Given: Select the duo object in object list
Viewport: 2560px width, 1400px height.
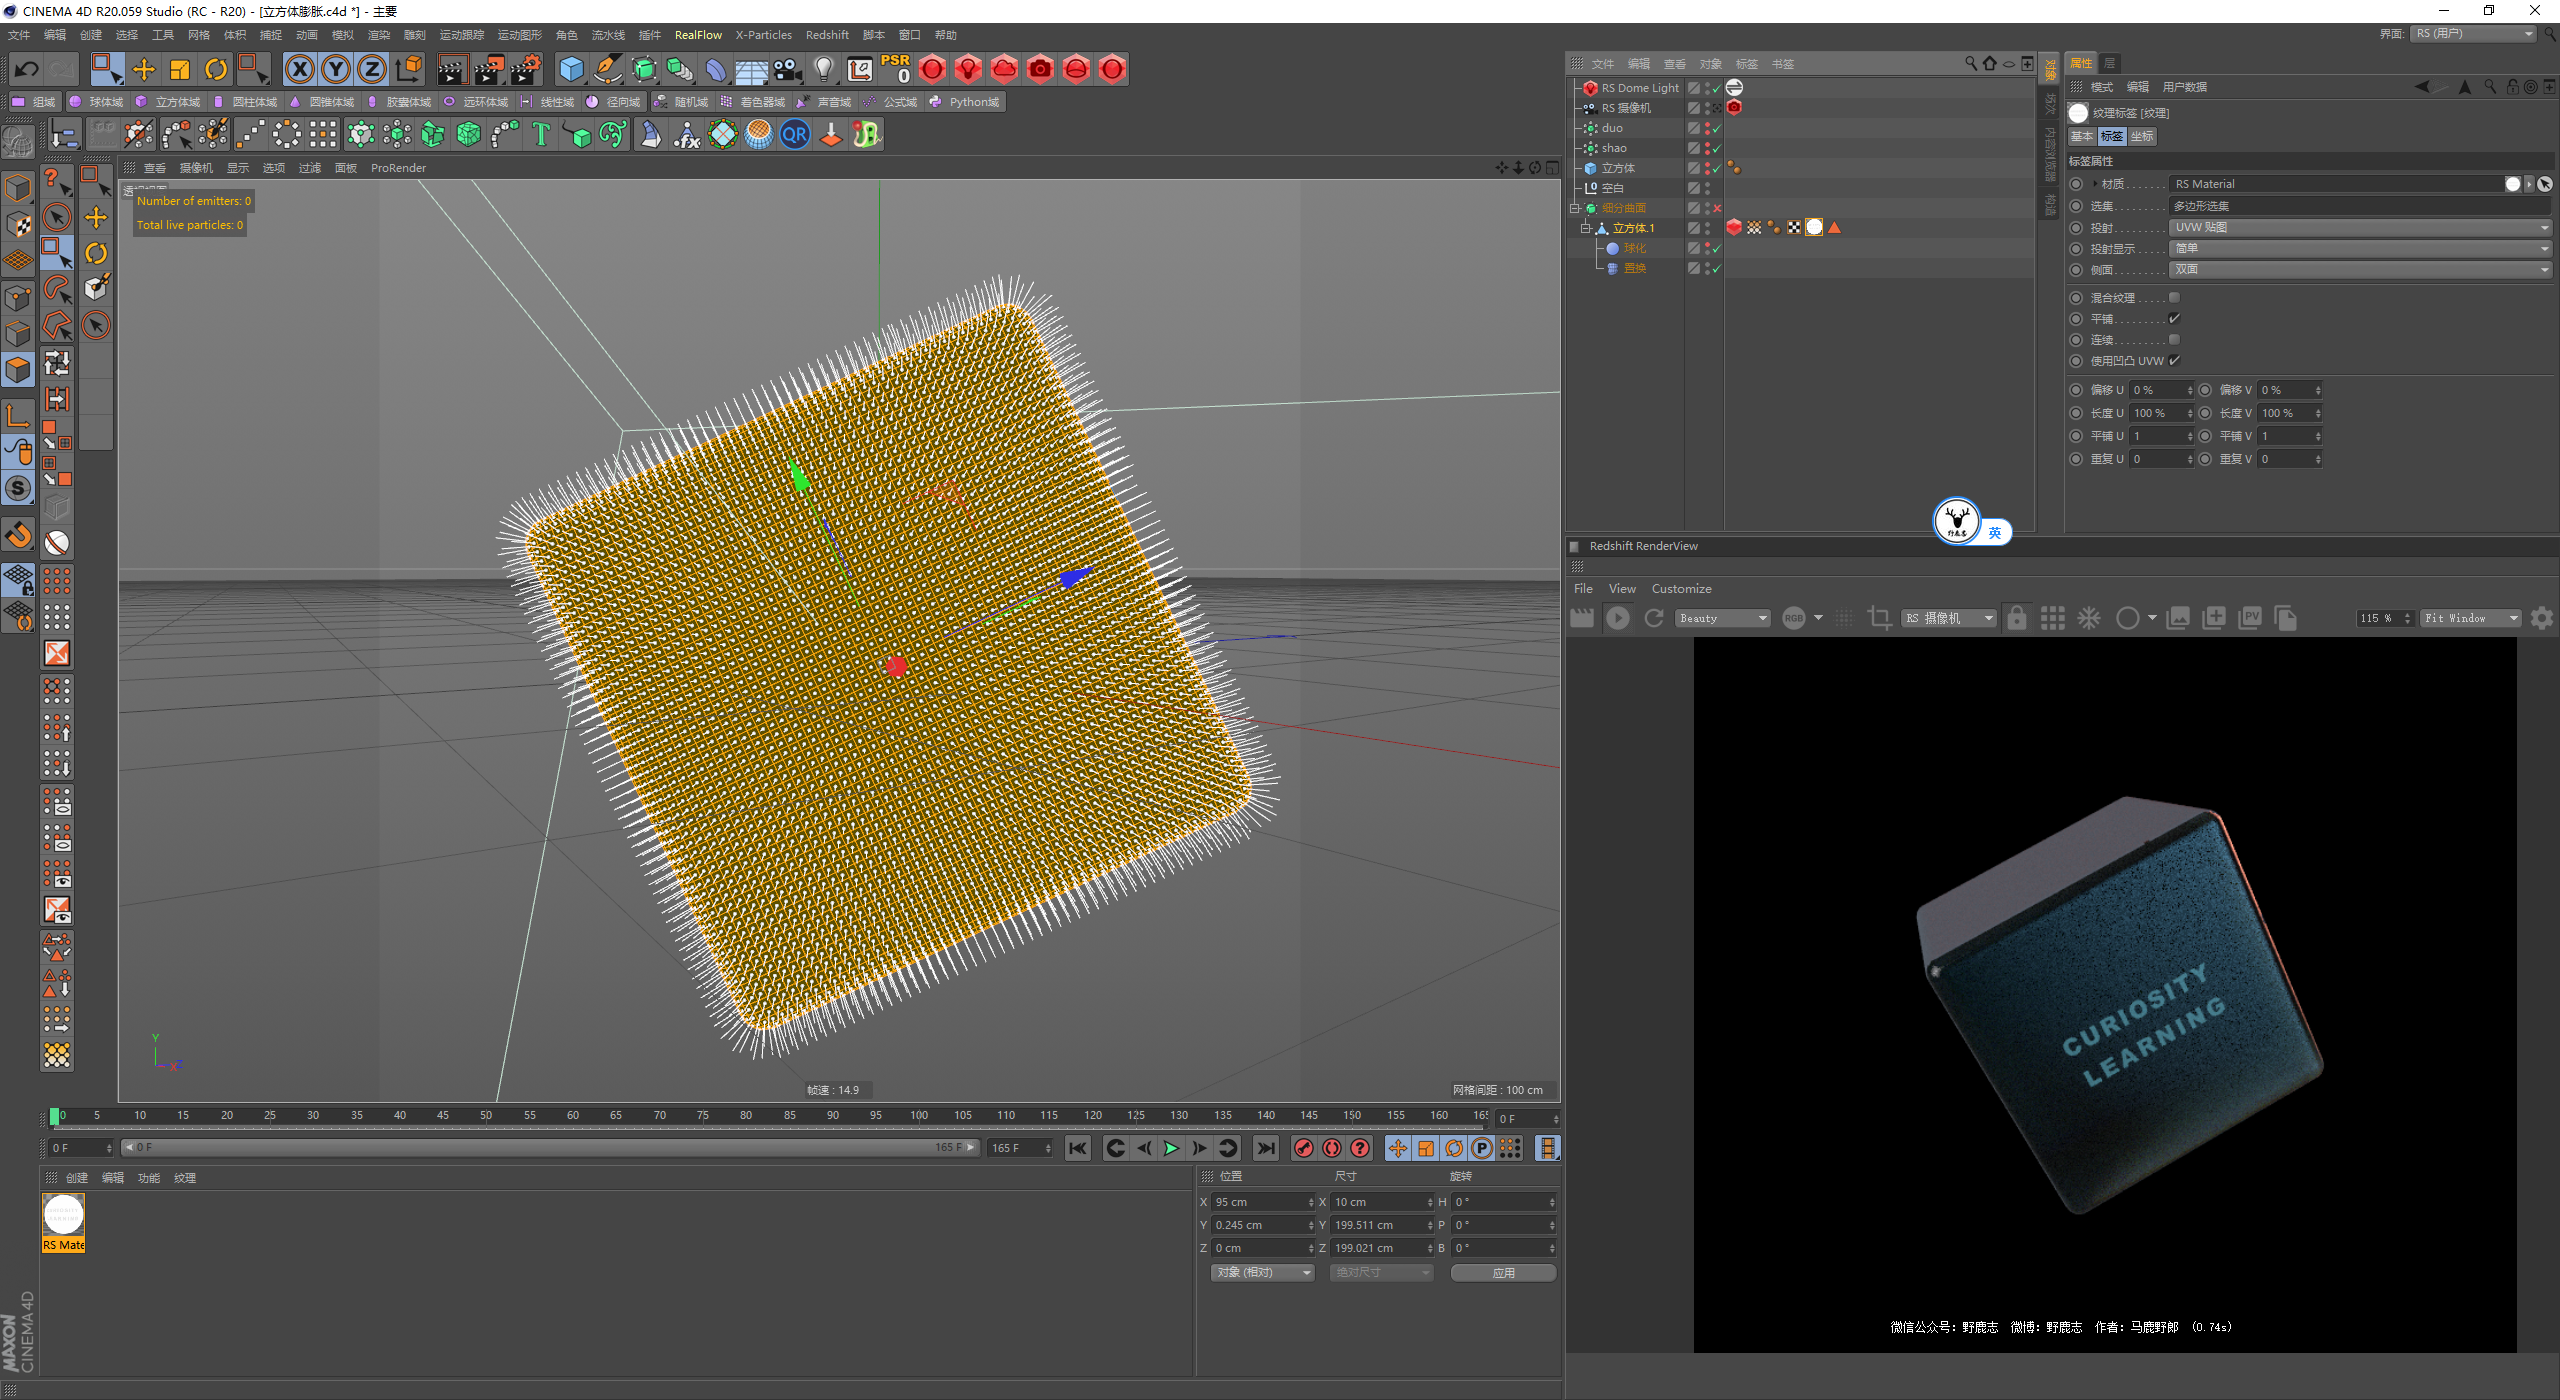Looking at the screenshot, I should coord(1612,128).
